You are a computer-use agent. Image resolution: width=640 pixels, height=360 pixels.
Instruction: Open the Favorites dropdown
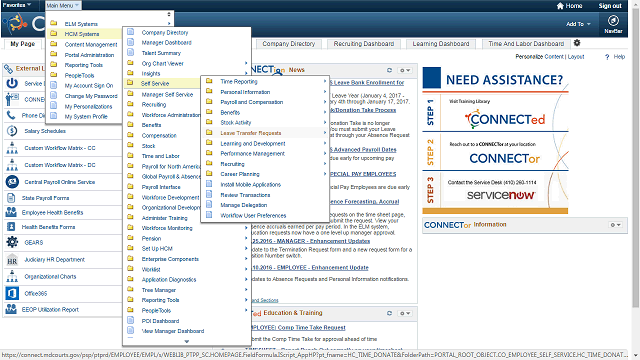pyautogui.click(x=16, y=5)
